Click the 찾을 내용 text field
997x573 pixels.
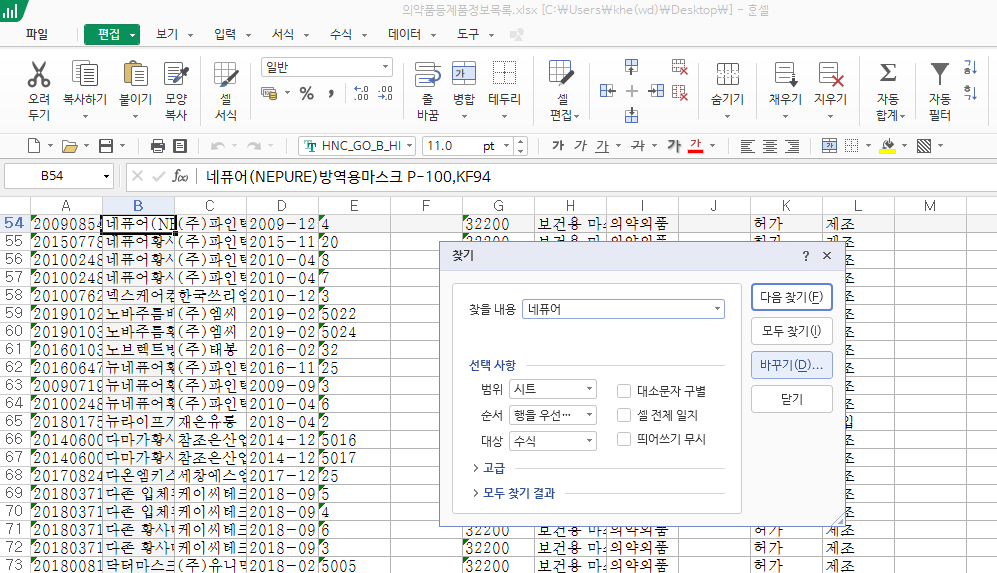coord(623,309)
